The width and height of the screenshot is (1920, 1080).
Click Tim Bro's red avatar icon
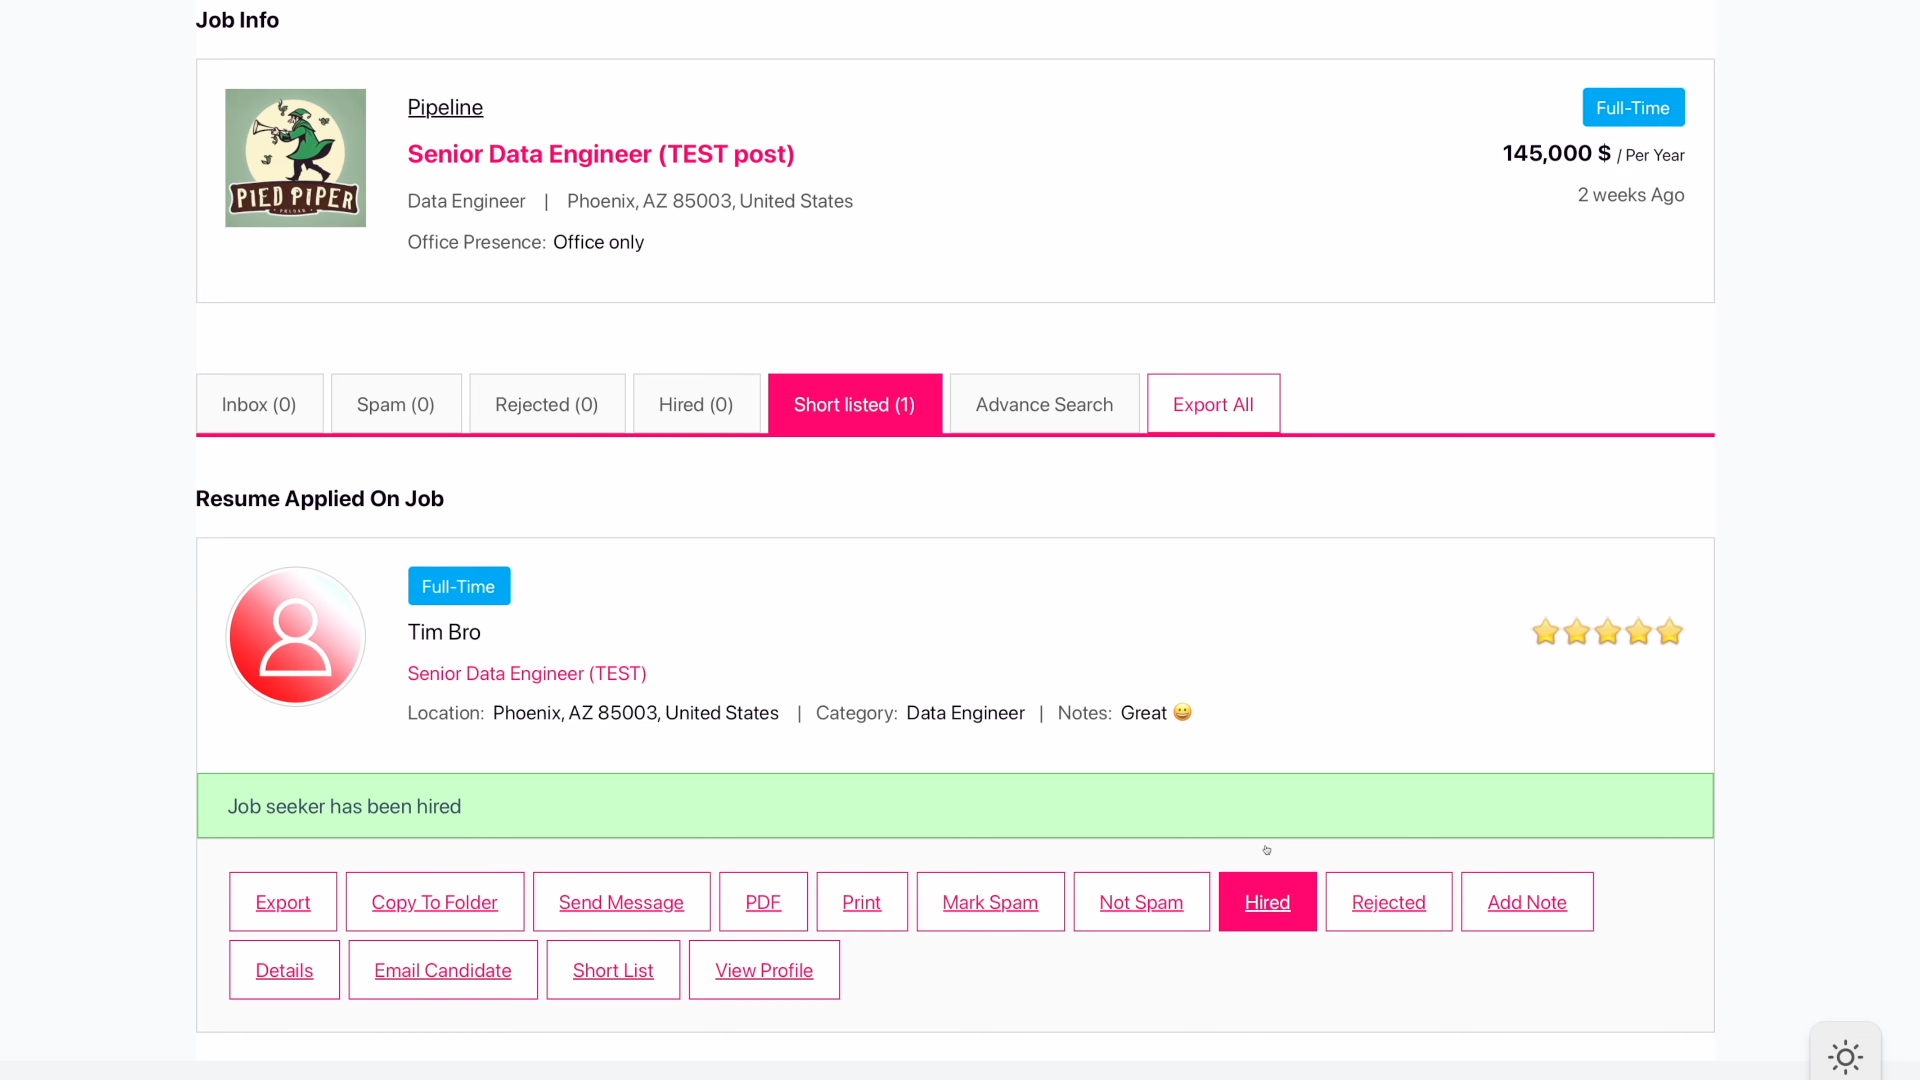(295, 637)
